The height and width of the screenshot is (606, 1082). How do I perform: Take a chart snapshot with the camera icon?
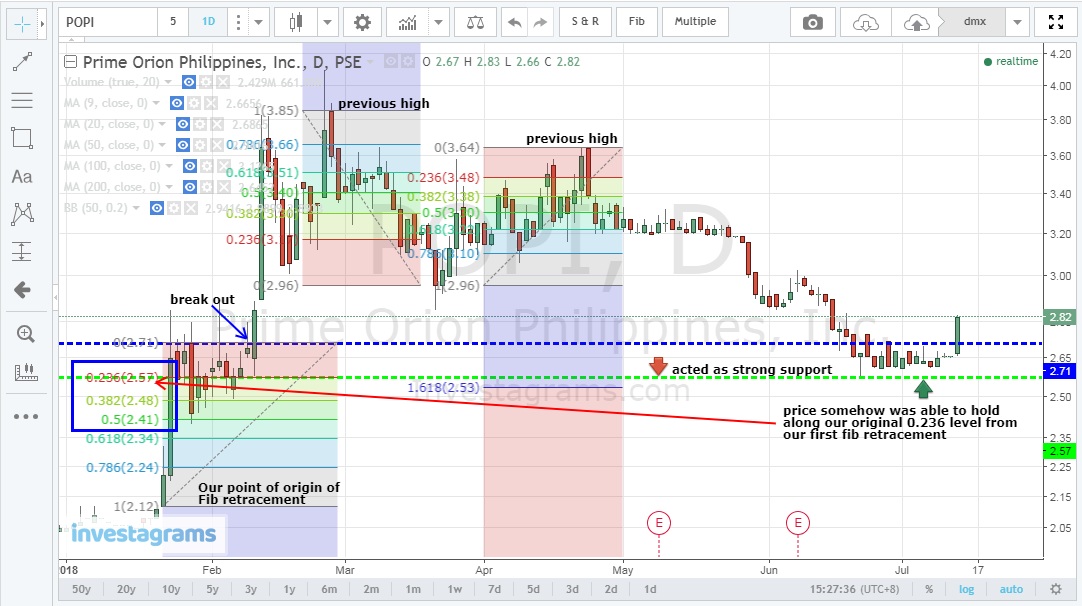pyautogui.click(x=812, y=21)
